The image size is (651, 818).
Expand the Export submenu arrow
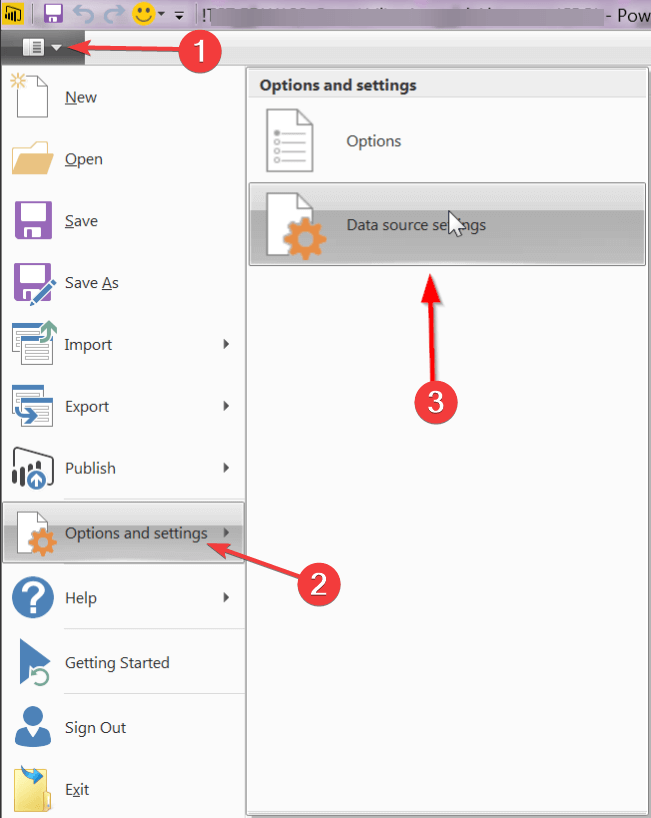coord(226,406)
